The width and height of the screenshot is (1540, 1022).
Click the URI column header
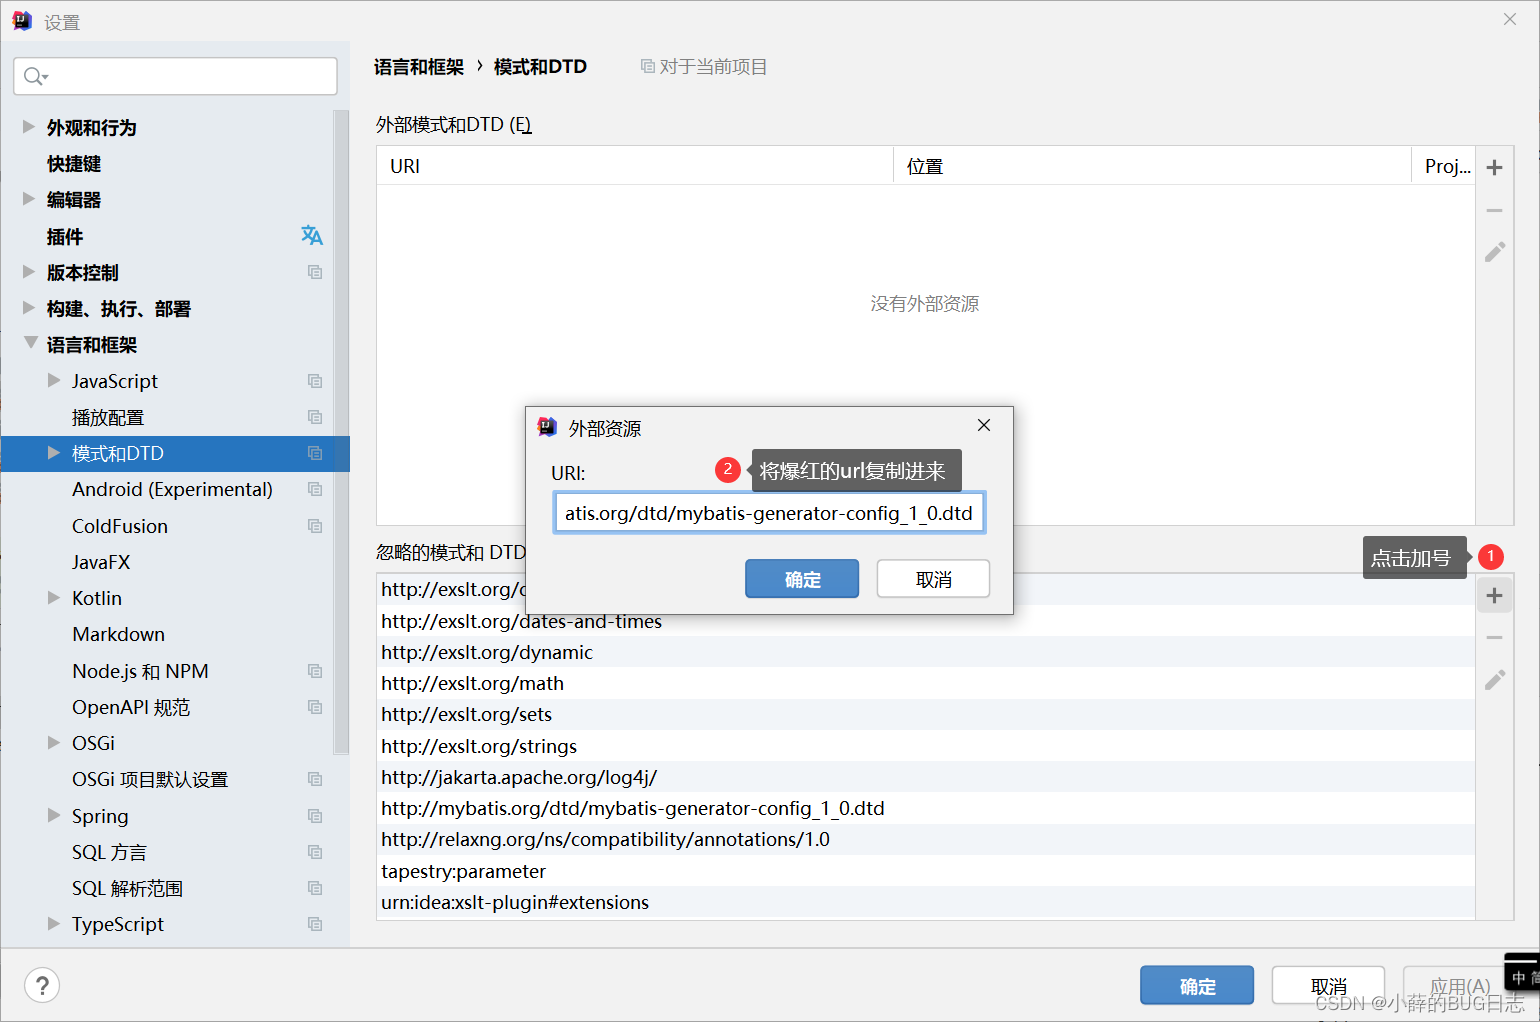634,166
